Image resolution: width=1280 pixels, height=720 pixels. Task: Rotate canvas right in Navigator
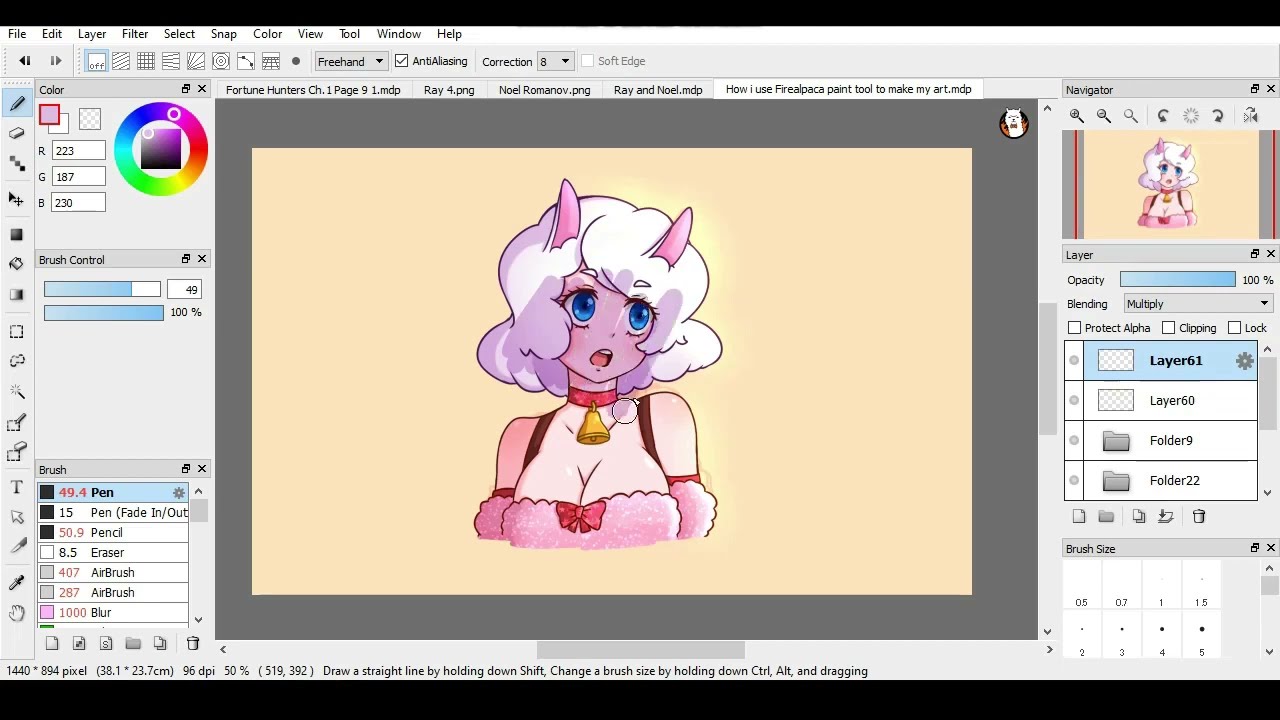pos(1218,116)
